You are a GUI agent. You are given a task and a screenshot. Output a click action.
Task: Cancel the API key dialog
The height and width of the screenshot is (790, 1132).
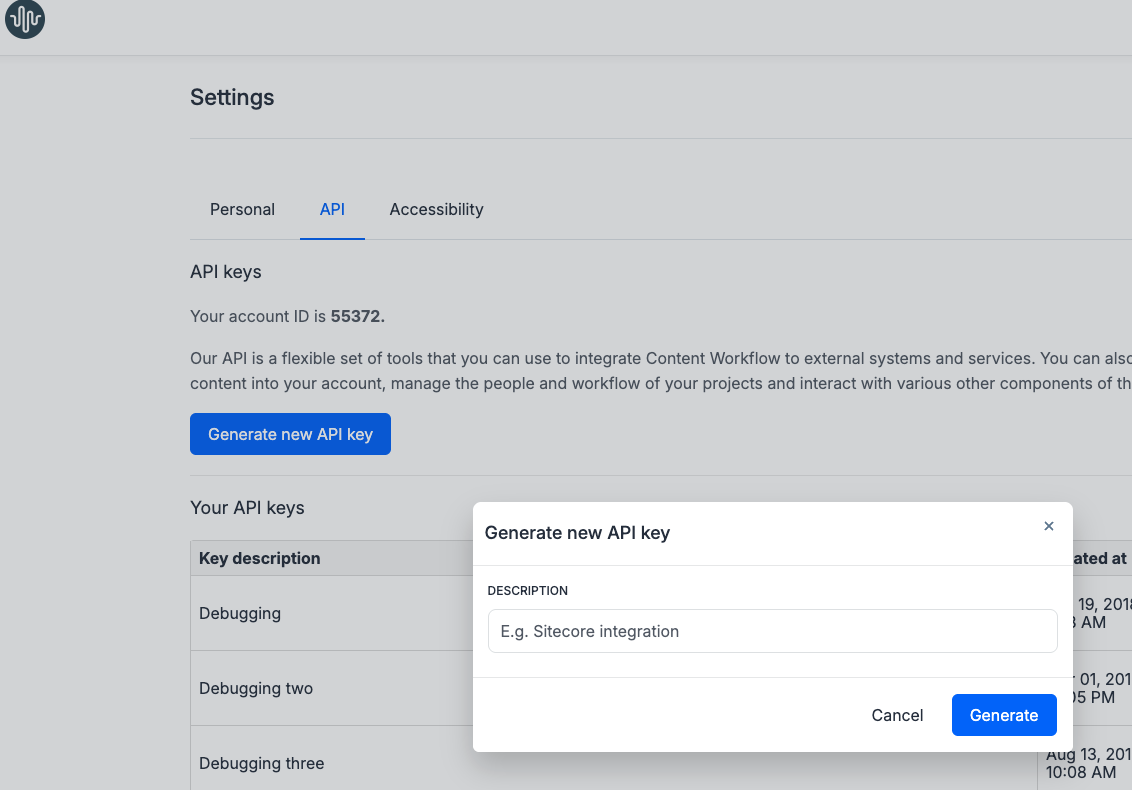tap(897, 715)
